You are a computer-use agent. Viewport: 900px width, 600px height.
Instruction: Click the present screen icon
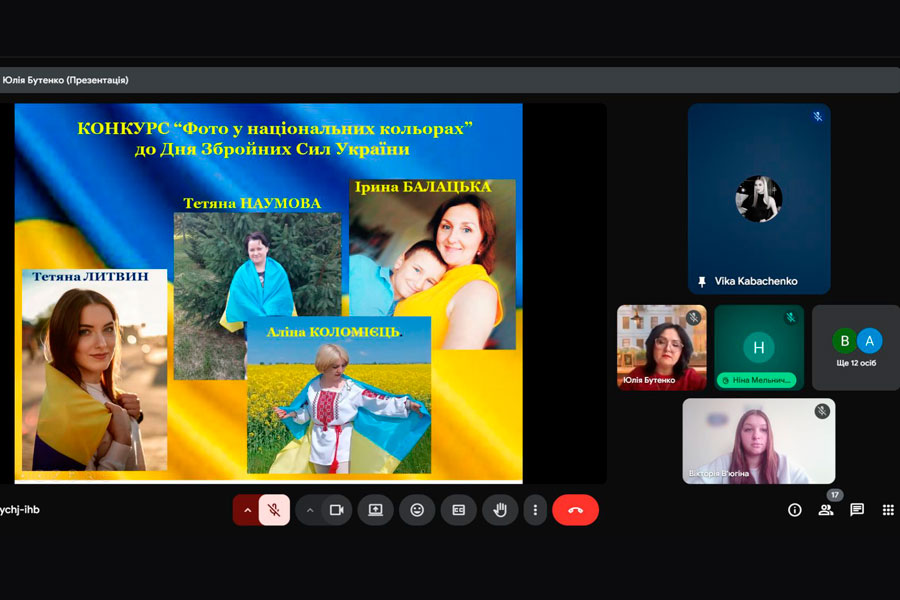pos(376,510)
